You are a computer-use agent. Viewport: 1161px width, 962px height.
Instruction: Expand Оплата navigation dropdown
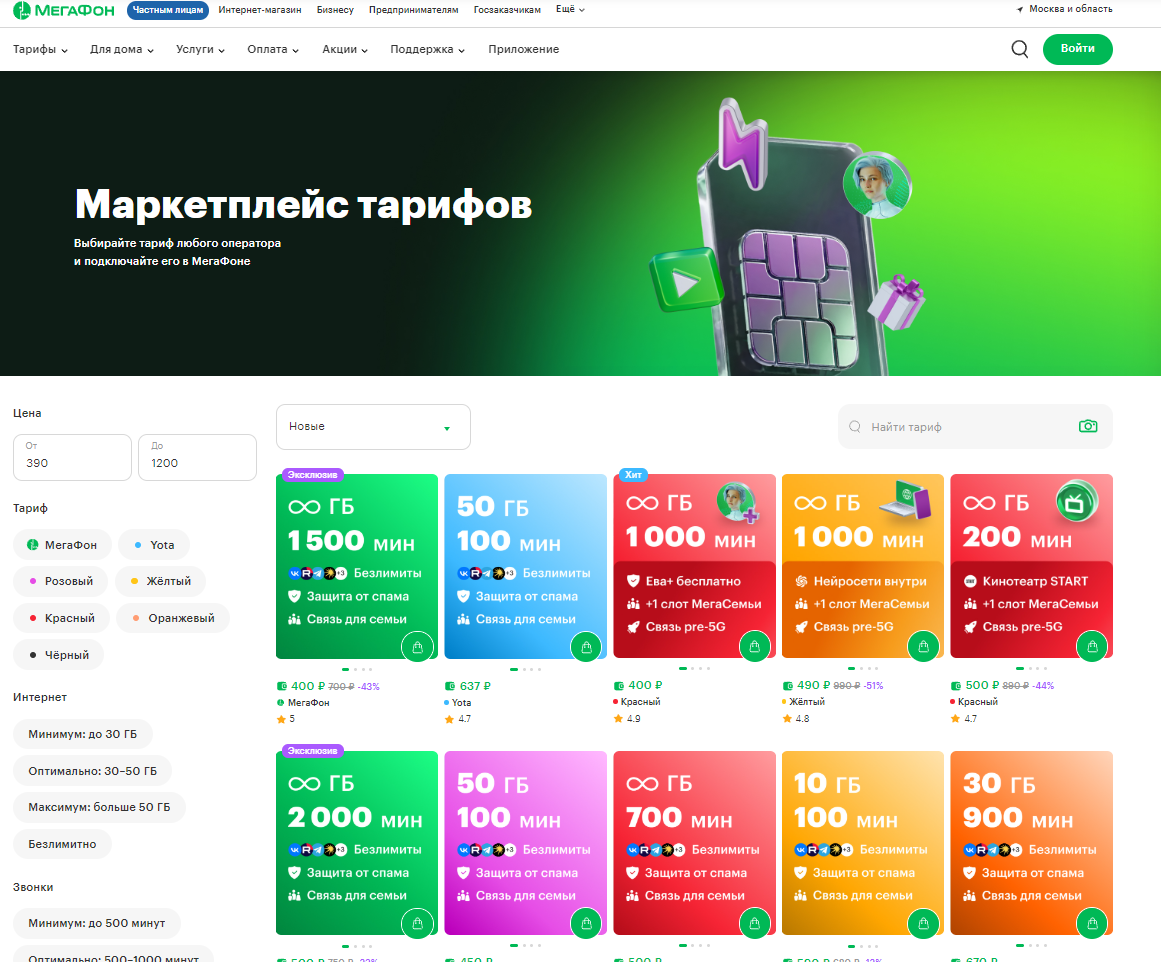click(273, 49)
